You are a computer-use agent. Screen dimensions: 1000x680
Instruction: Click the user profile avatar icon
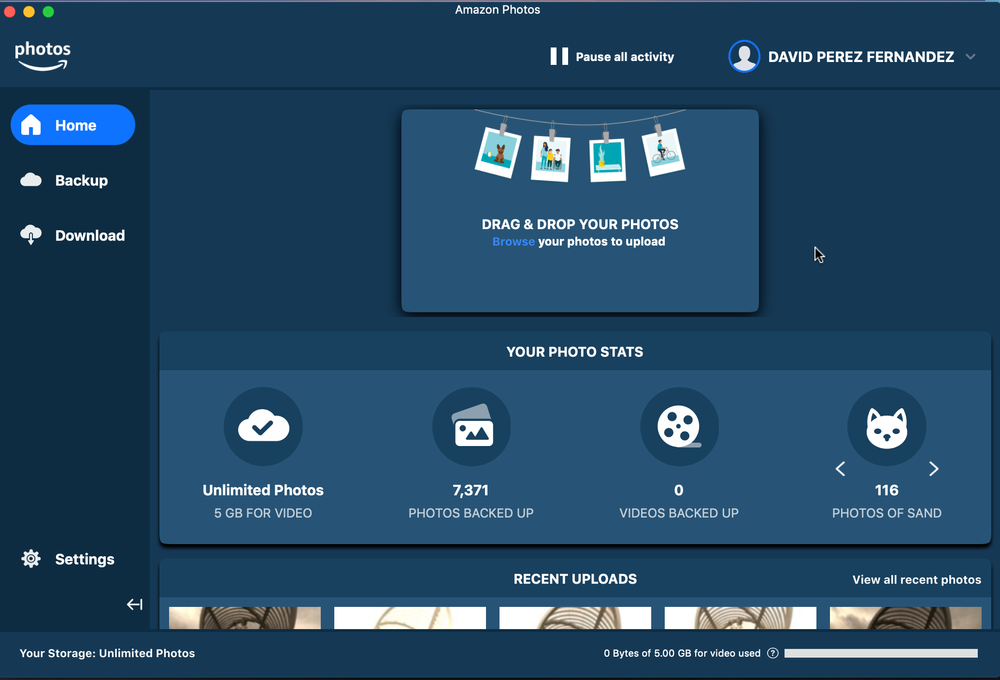744,56
